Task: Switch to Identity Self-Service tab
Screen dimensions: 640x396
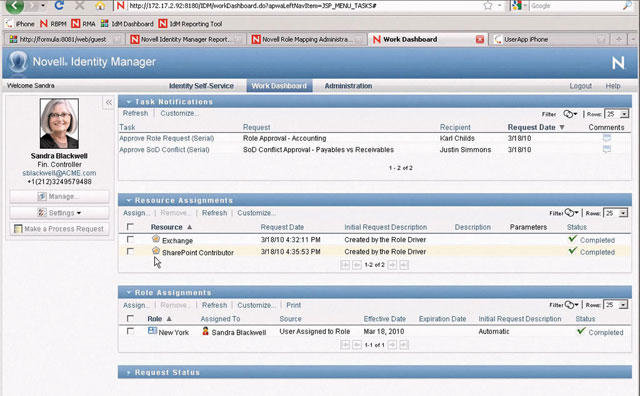Action: point(201,86)
